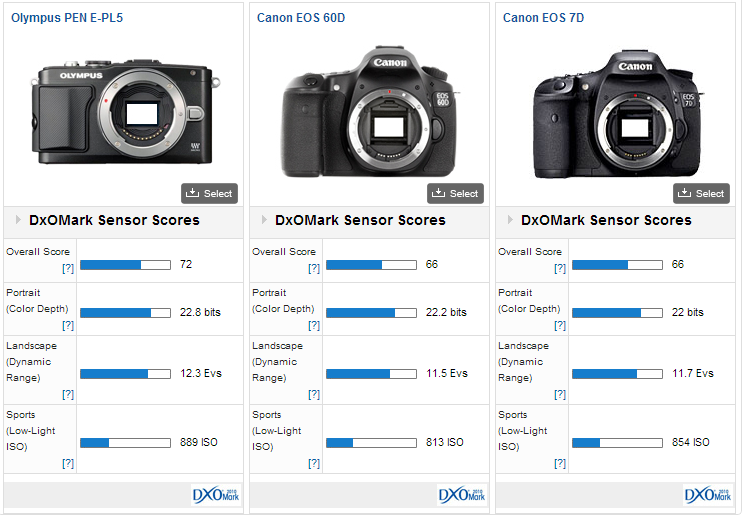Open the Canon EOS 60D title link
746x518 pixels.
click(301, 18)
